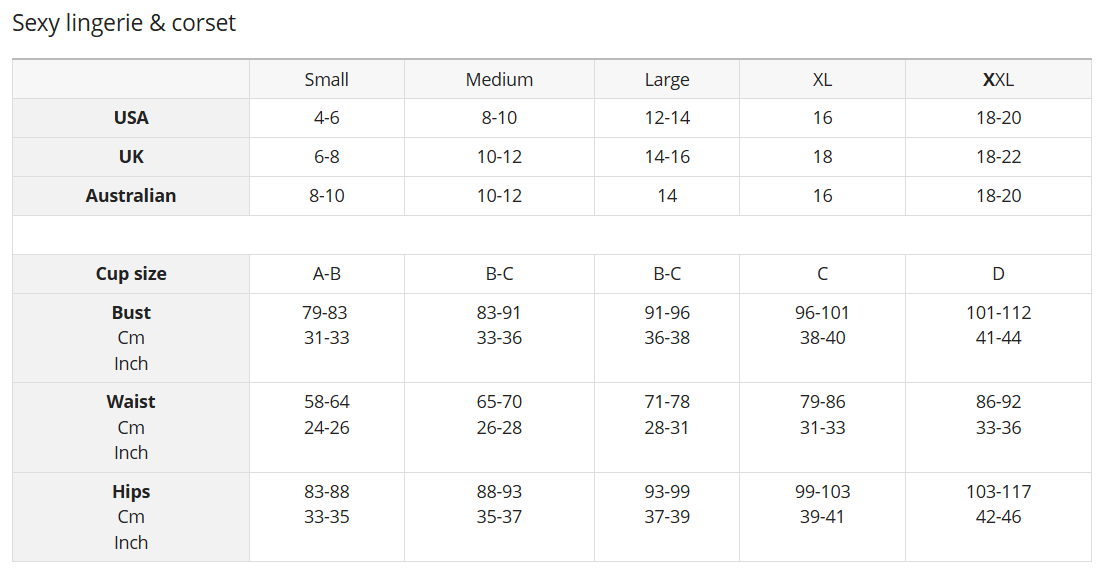Click the USA row label
This screenshot has width=1103, height=578.
tap(131, 118)
